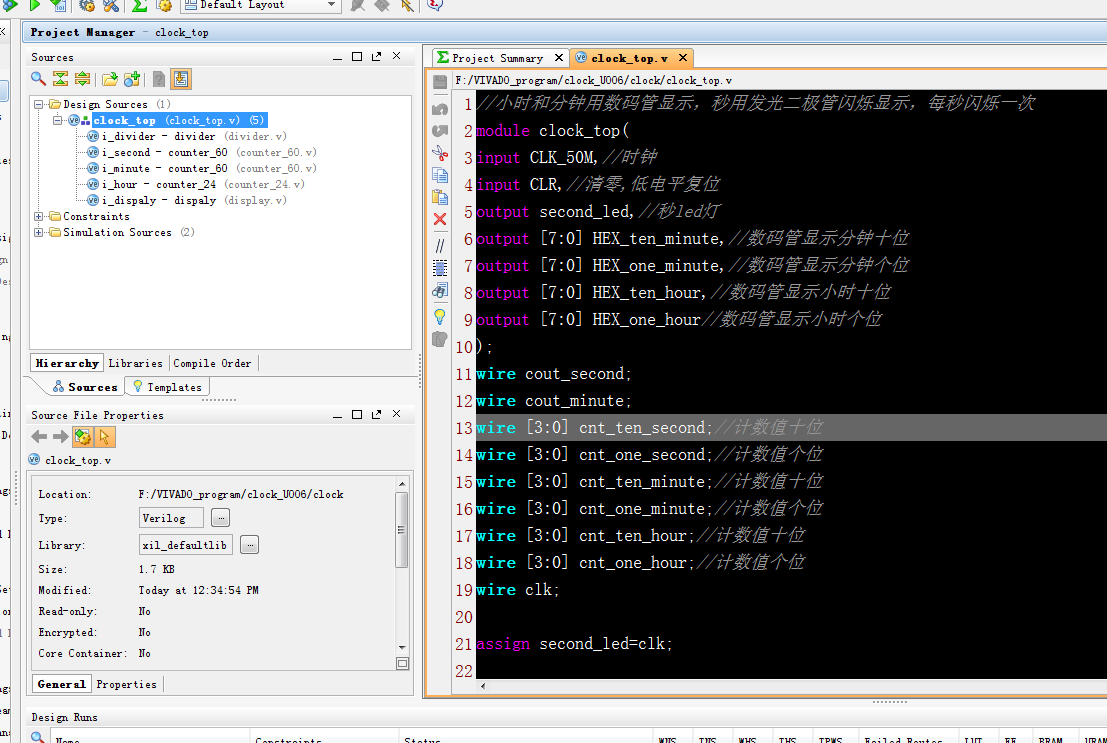
Task: Click the Find binoculars icon in editor sidebar
Action: tap(440, 291)
